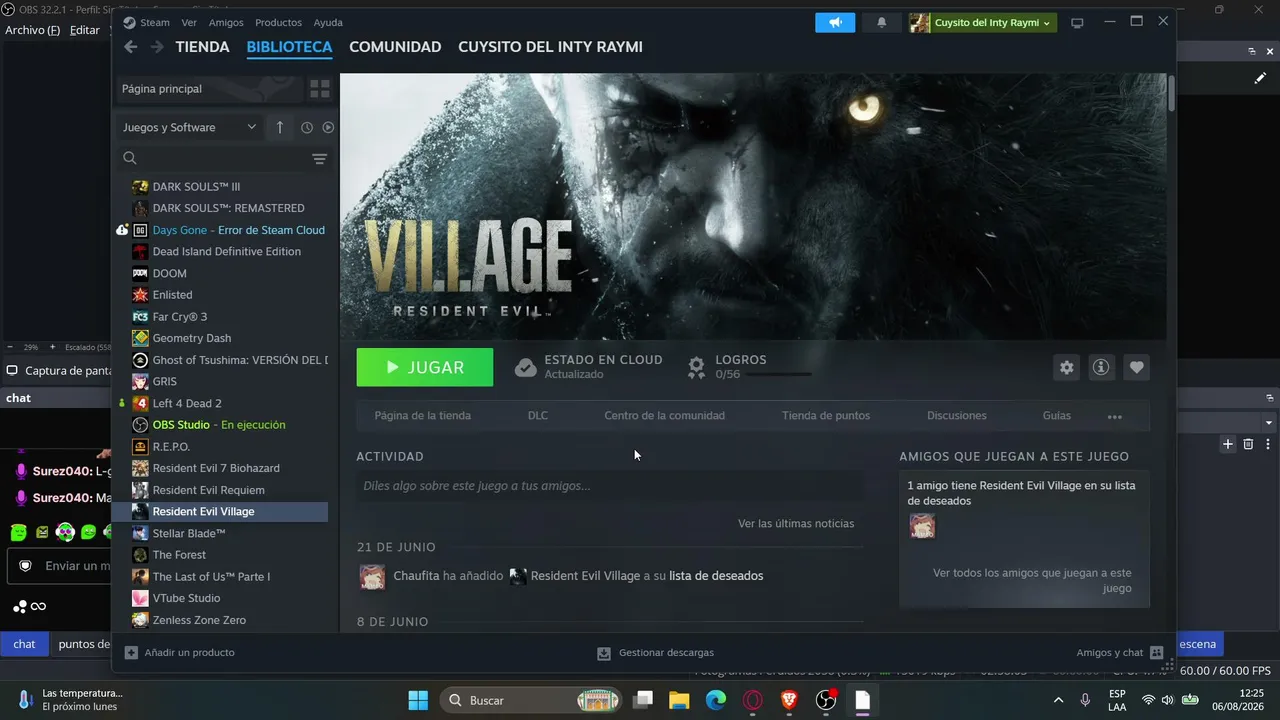The height and width of the screenshot is (720, 1280).
Task: Open Tienda de puntos link
Action: (x=826, y=415)
